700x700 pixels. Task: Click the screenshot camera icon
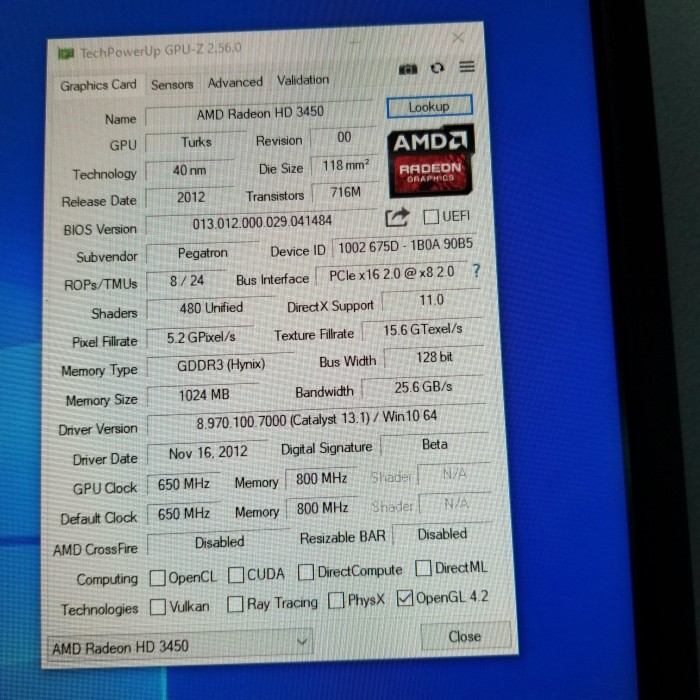click(408, 69)
